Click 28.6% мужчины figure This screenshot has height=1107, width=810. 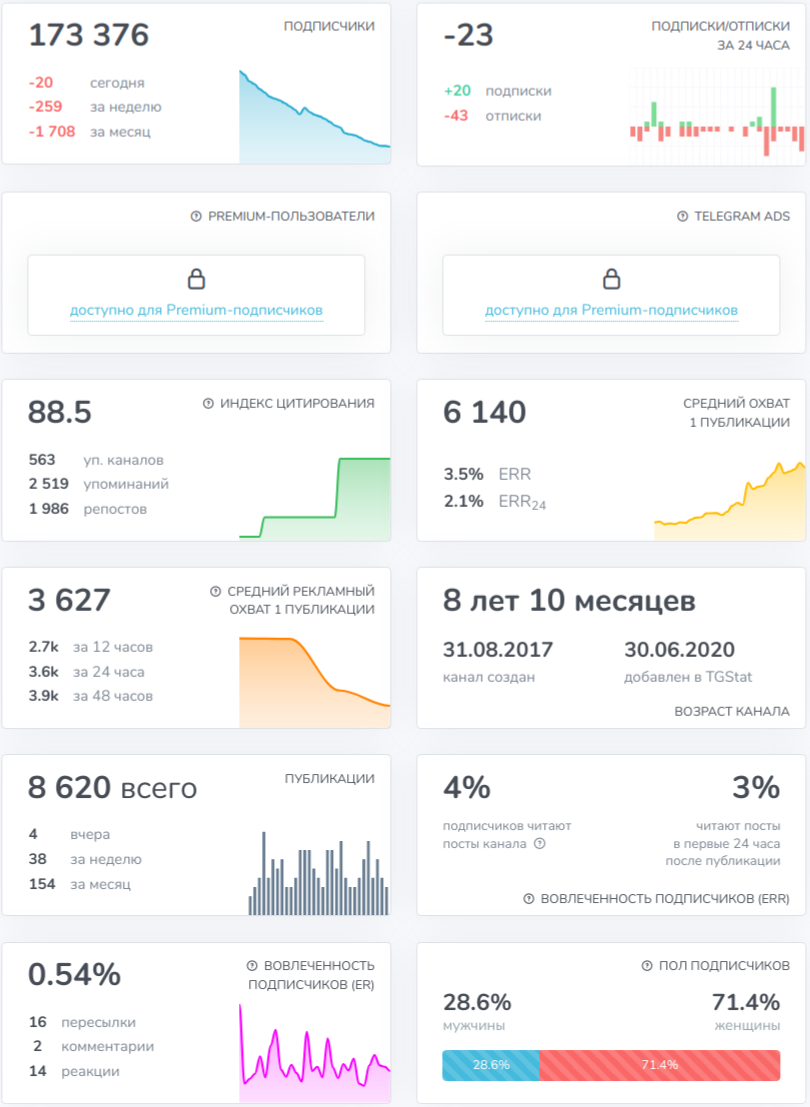[x=477, y=1003]
